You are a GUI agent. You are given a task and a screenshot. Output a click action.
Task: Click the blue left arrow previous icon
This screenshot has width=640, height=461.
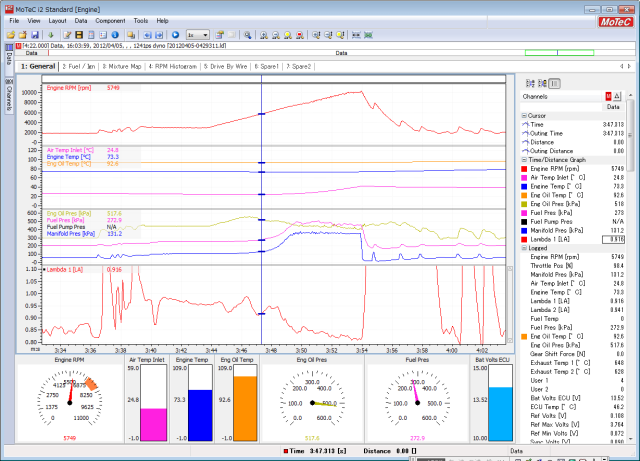point(147,35)
